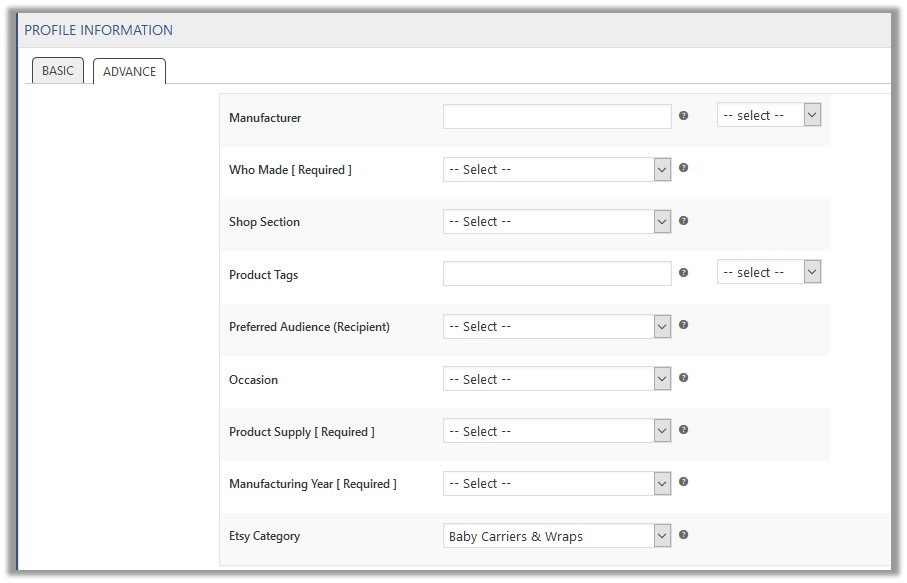Screen dimensions: 907x583
Task: Open the Product Supply dropdown
Action: [x=556, y=431]
